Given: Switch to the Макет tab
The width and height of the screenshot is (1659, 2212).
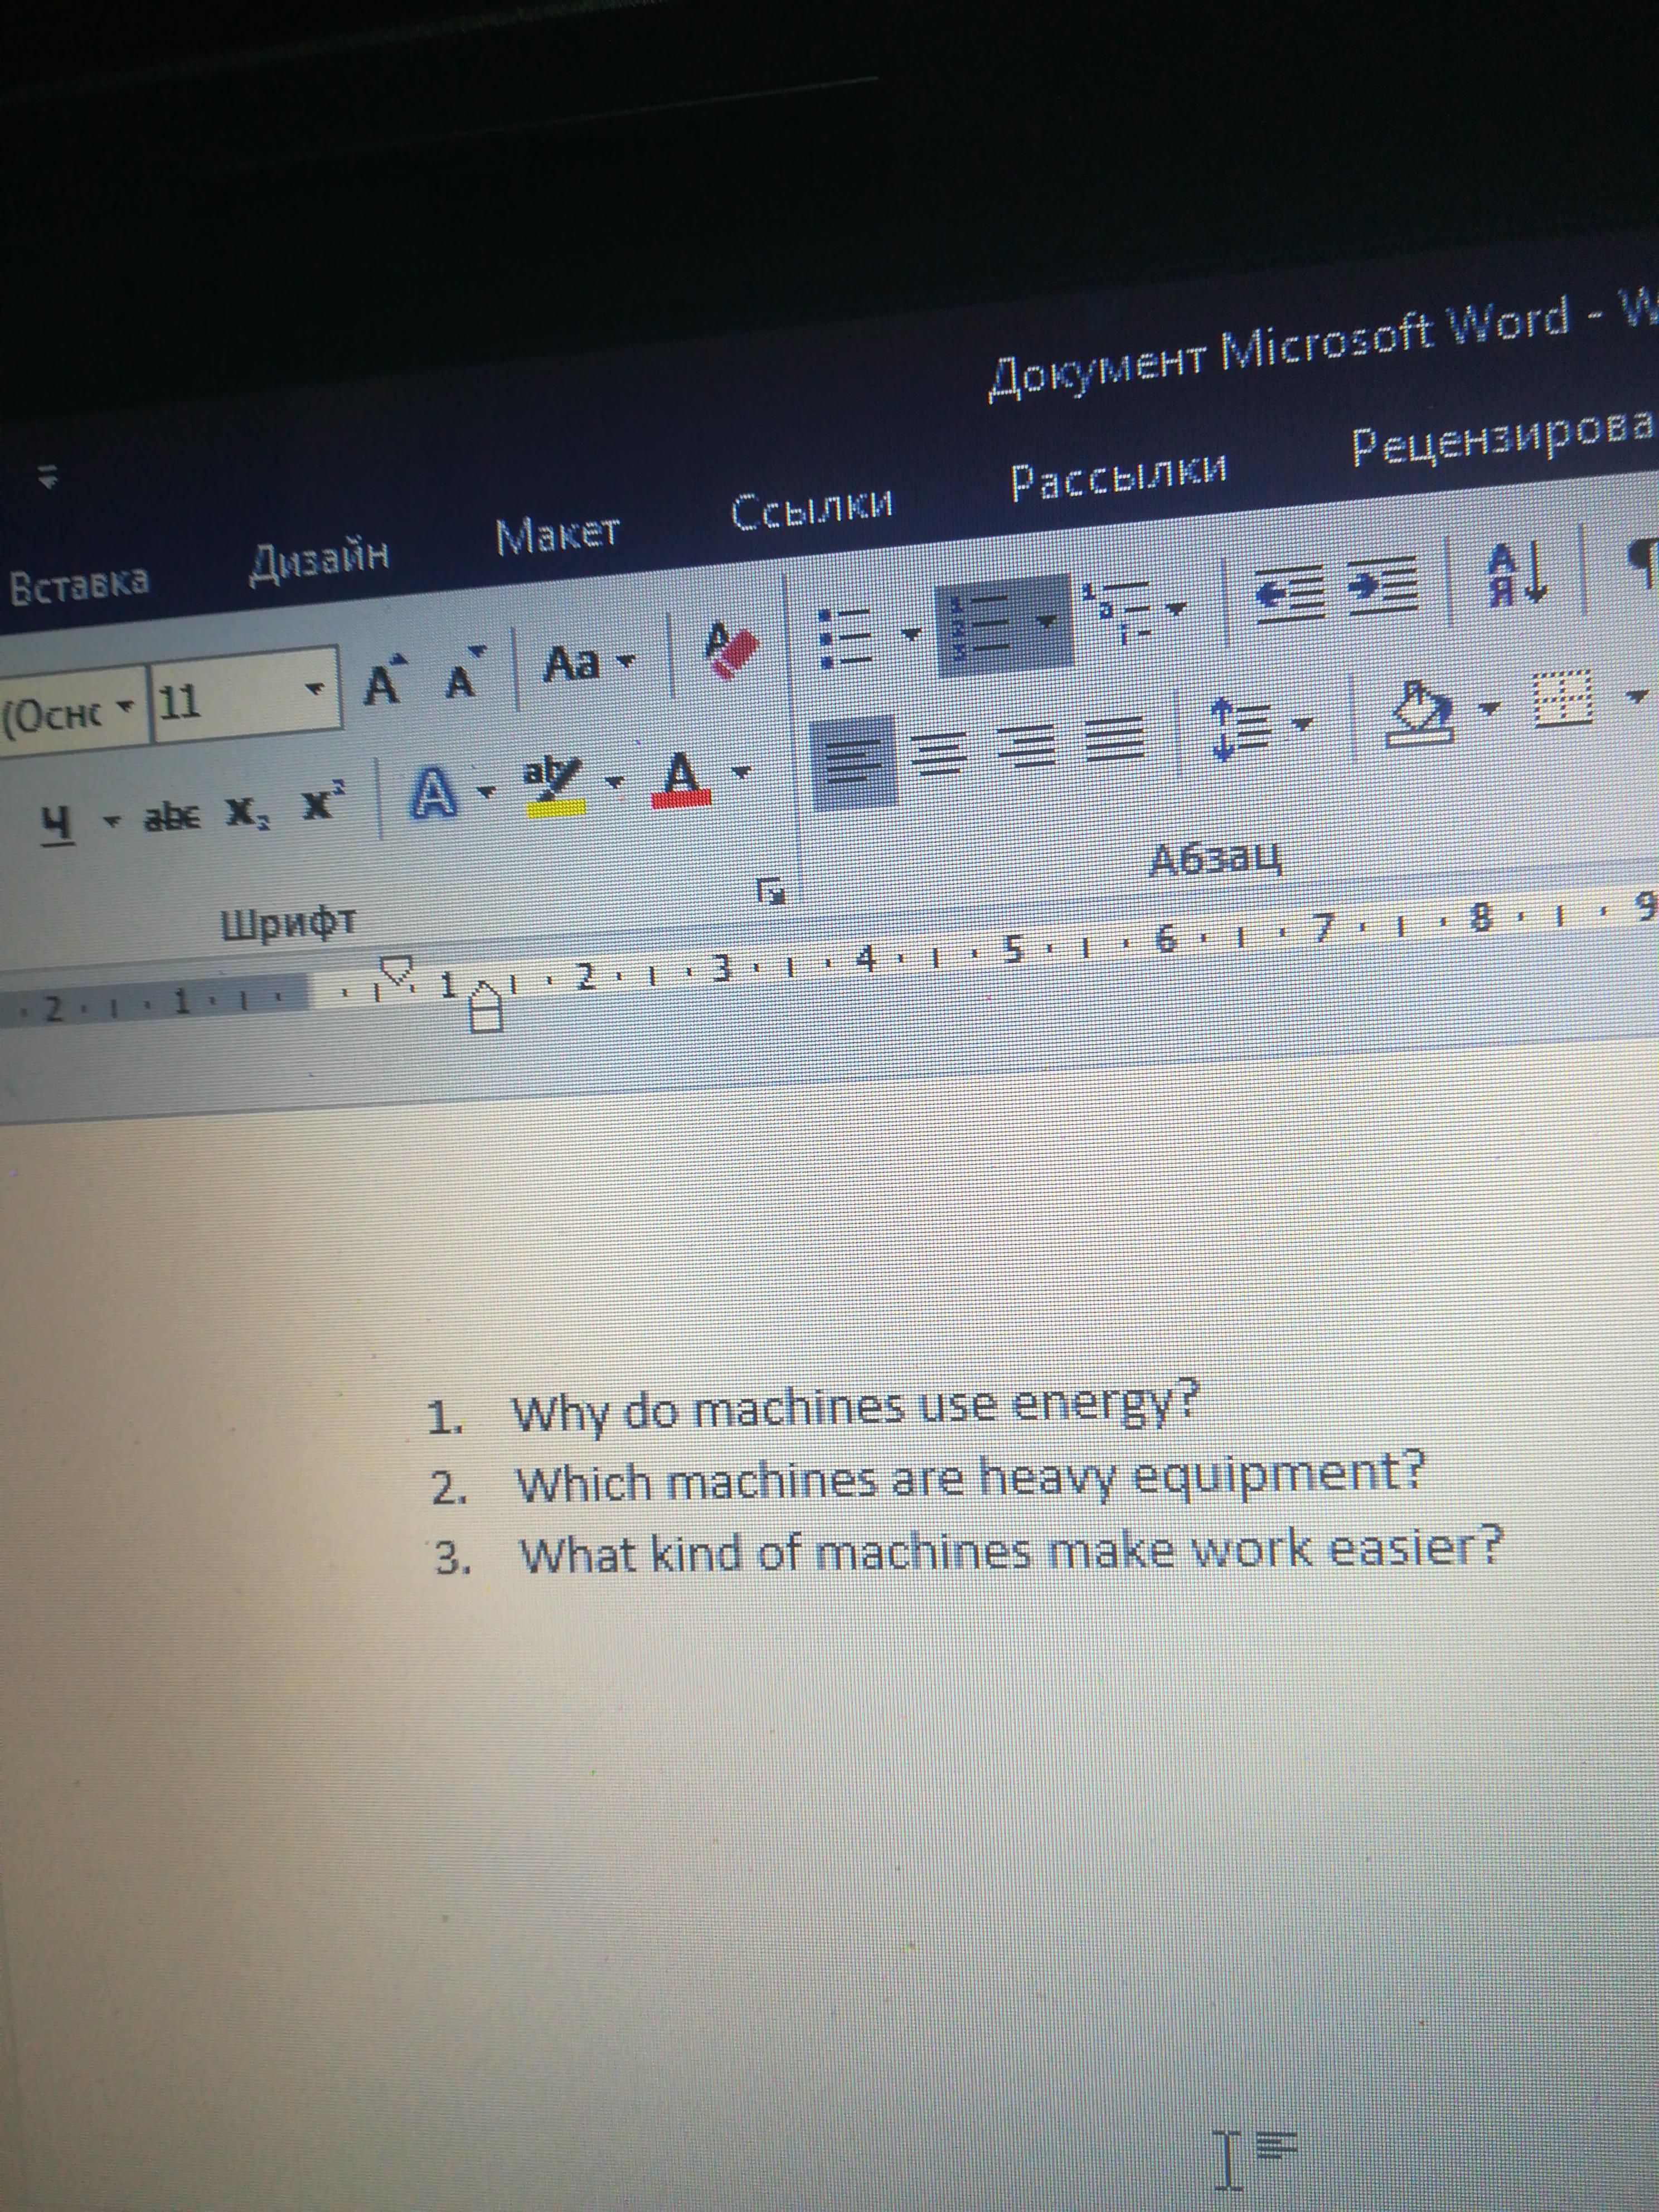Looking at the screenshot, I should coord(557,536).
